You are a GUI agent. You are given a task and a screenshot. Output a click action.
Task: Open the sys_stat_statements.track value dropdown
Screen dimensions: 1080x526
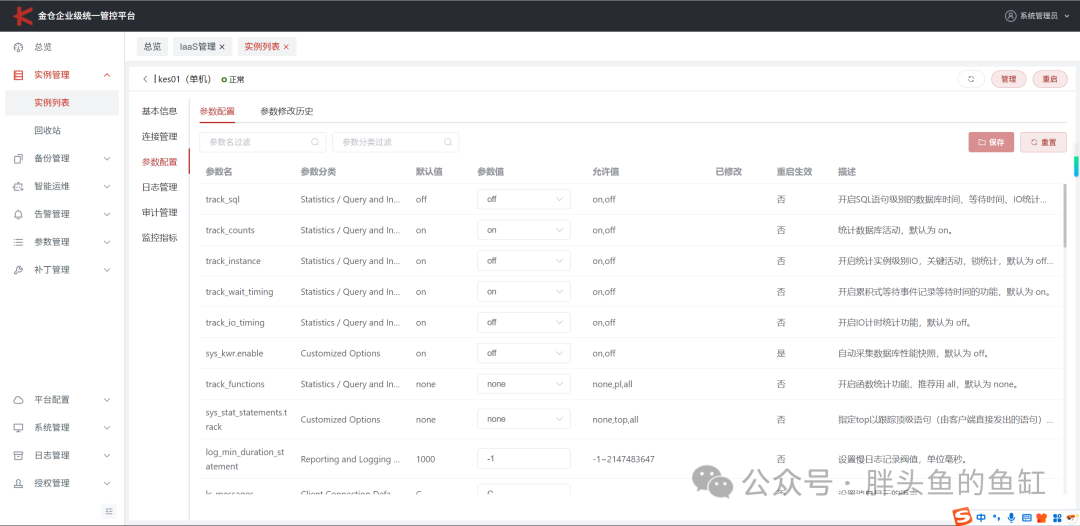tap(523, 419)
